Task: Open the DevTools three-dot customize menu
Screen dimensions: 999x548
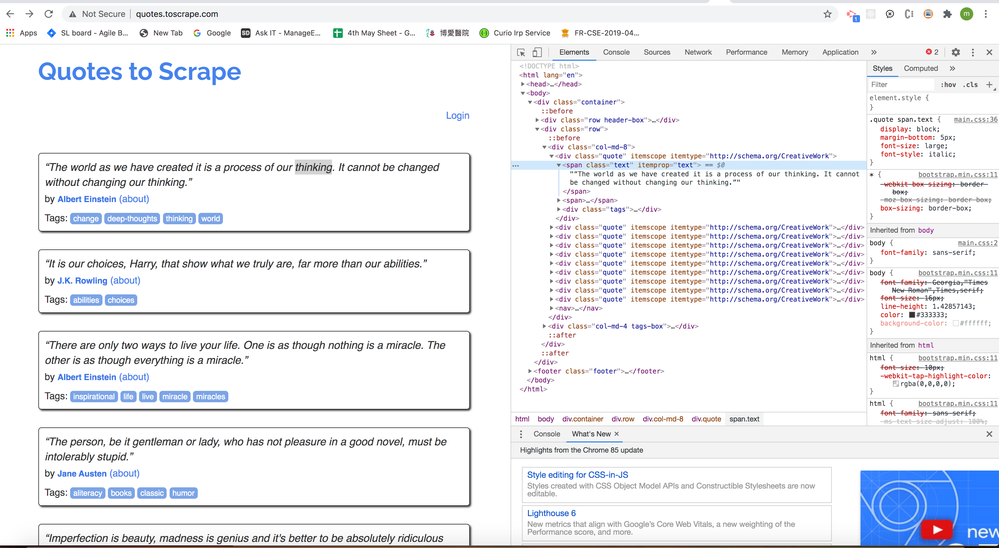Action: click(x=973, y=52)
